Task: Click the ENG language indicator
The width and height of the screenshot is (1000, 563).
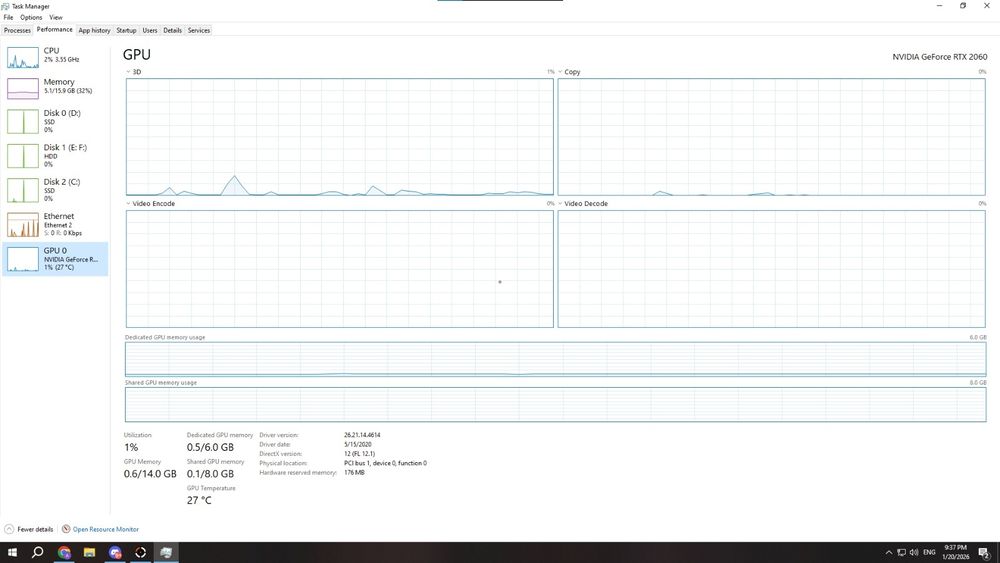Action: pos(929,552)
